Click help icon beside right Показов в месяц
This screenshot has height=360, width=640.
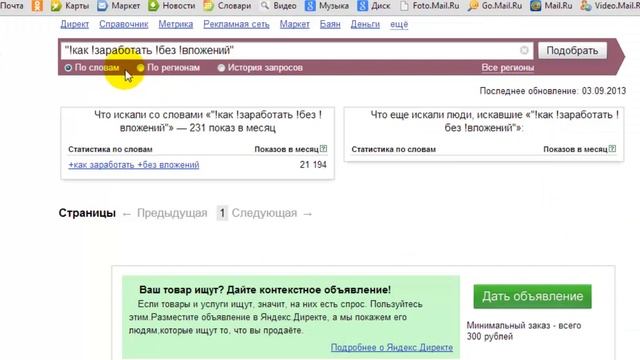coord(612,149)
